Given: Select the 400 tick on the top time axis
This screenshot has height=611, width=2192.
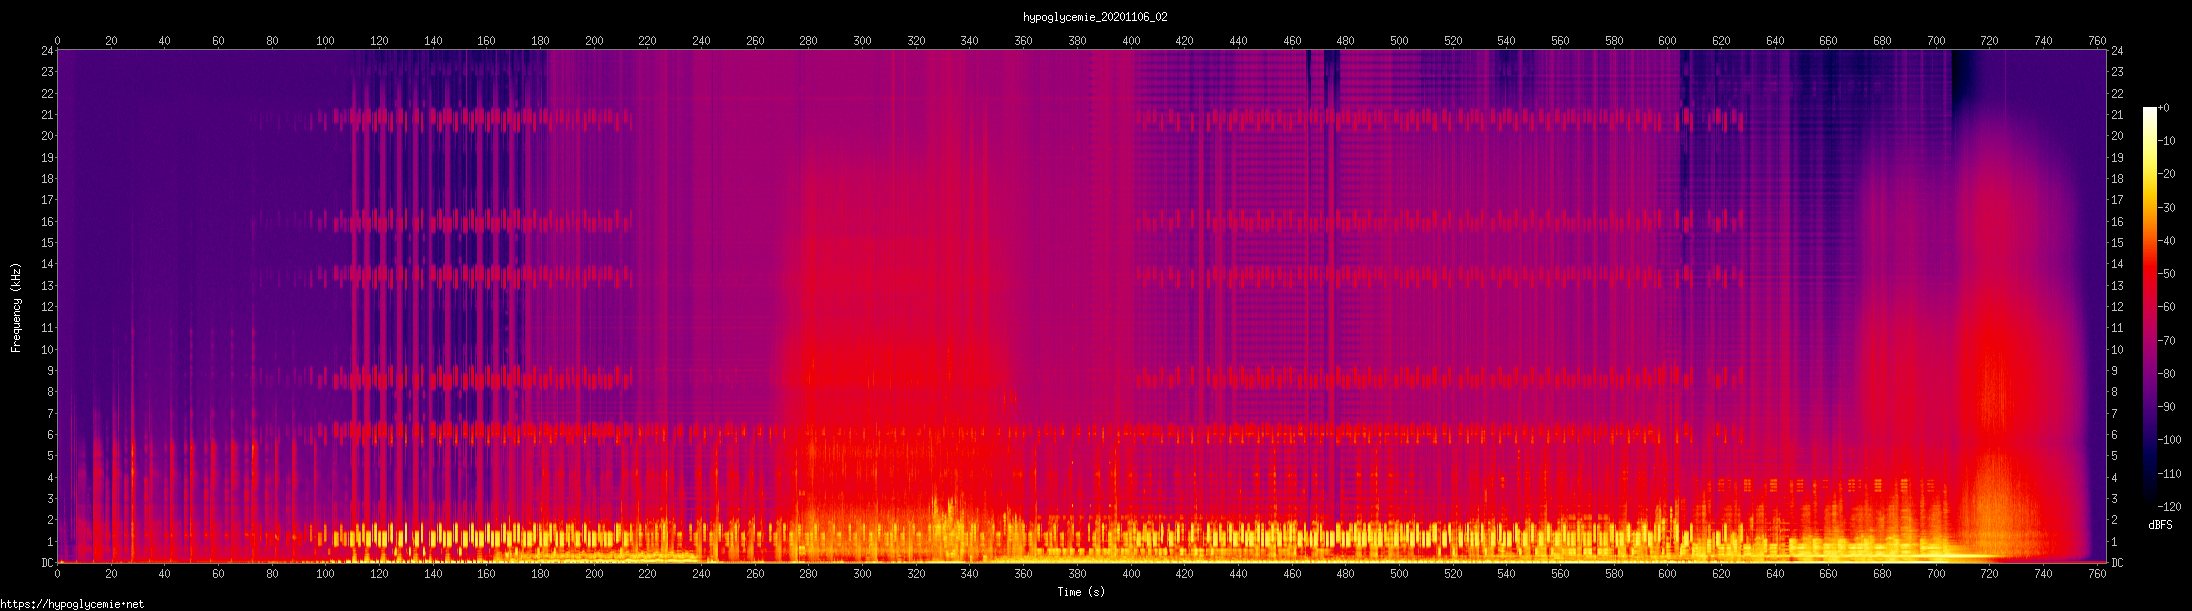Looking at the screenshot, I should 1131,41.
